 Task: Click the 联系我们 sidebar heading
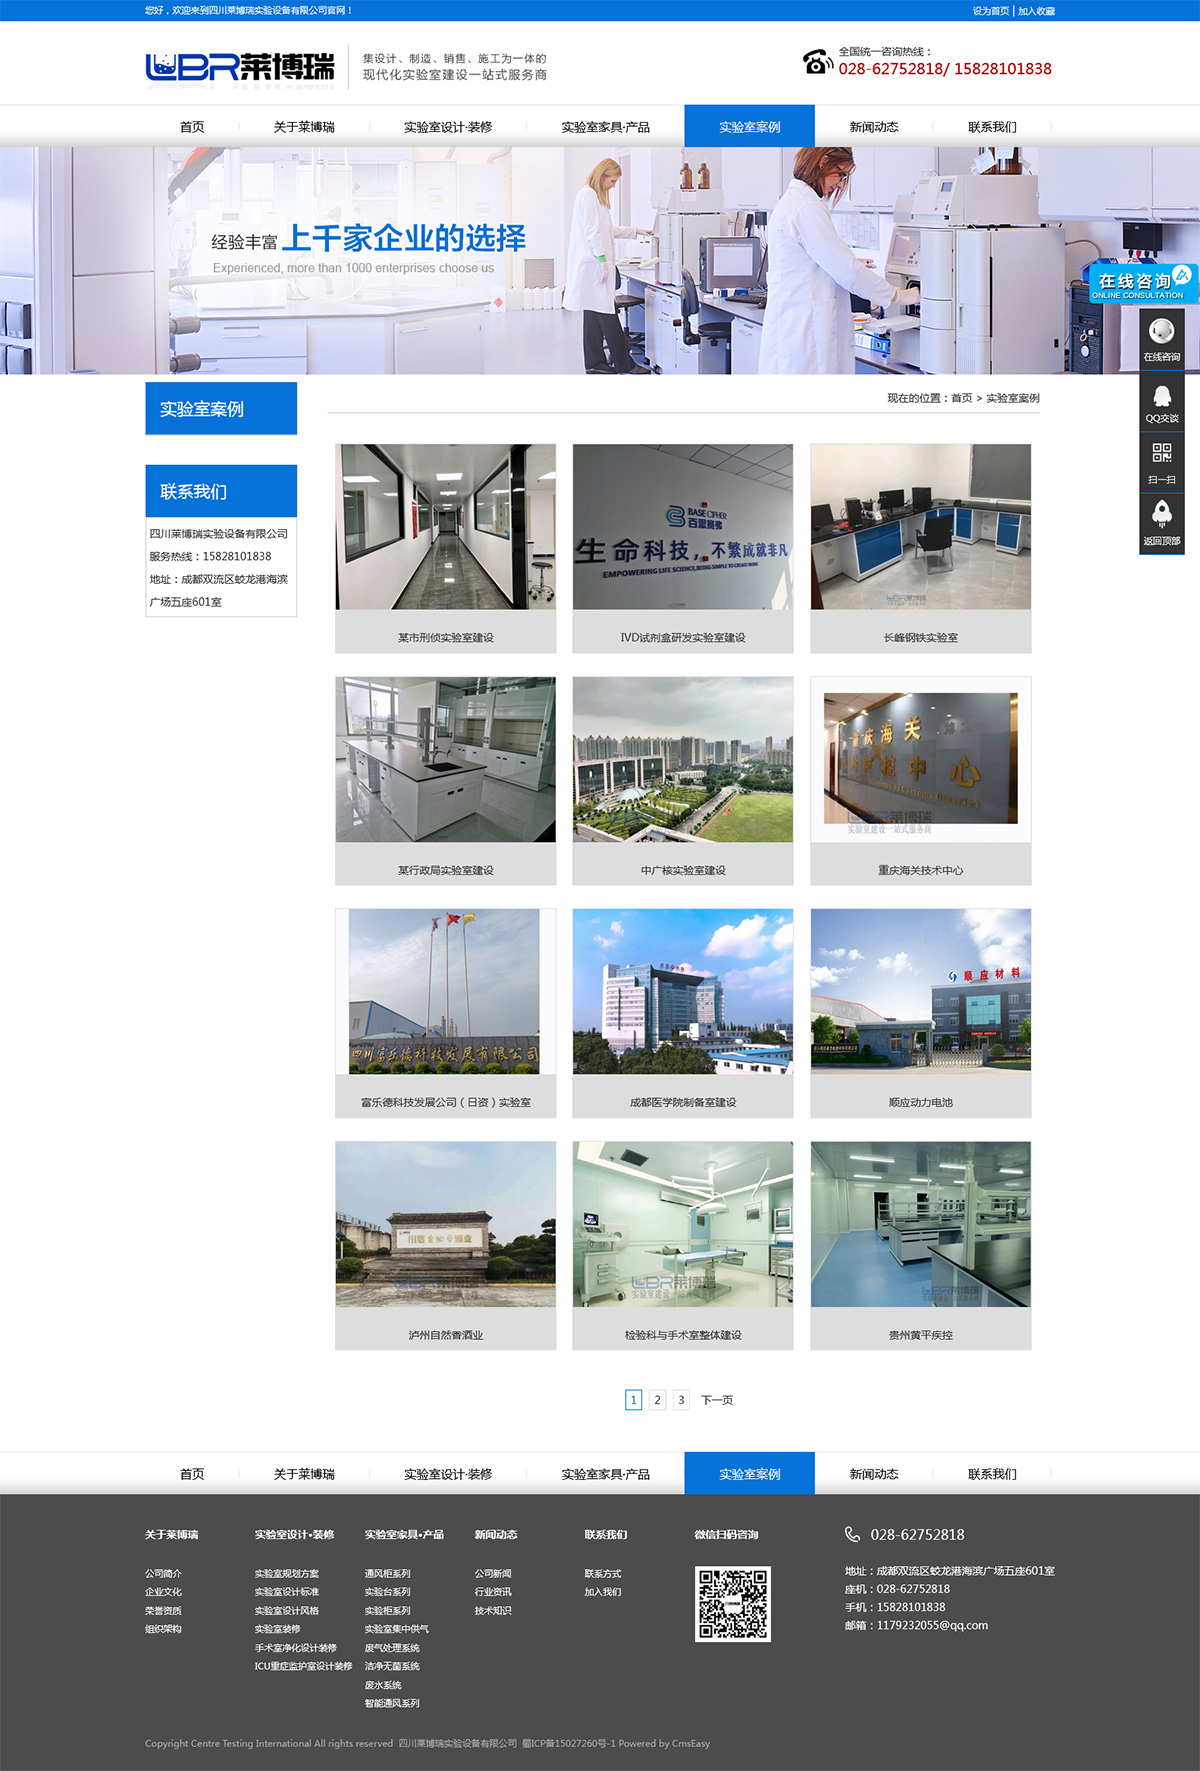pyautogui.click(x=221, y=492)
